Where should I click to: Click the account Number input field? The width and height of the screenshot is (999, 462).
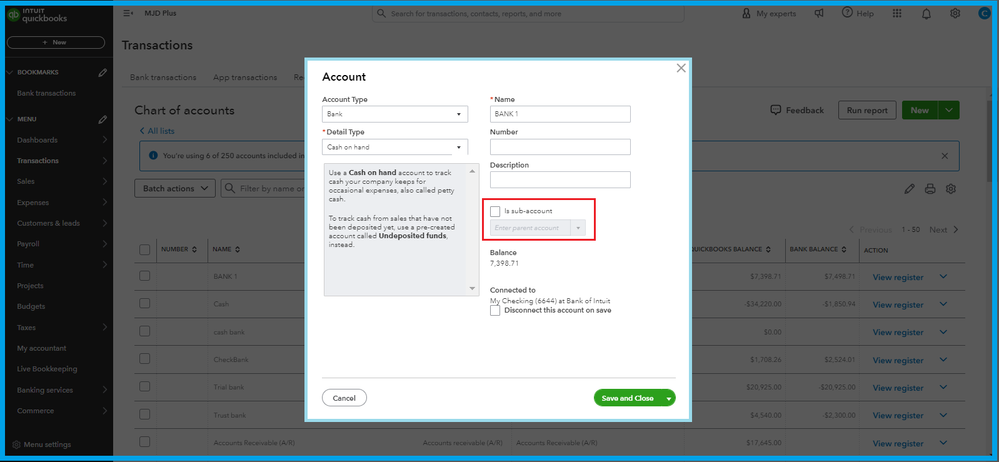(x=560, y=147)
